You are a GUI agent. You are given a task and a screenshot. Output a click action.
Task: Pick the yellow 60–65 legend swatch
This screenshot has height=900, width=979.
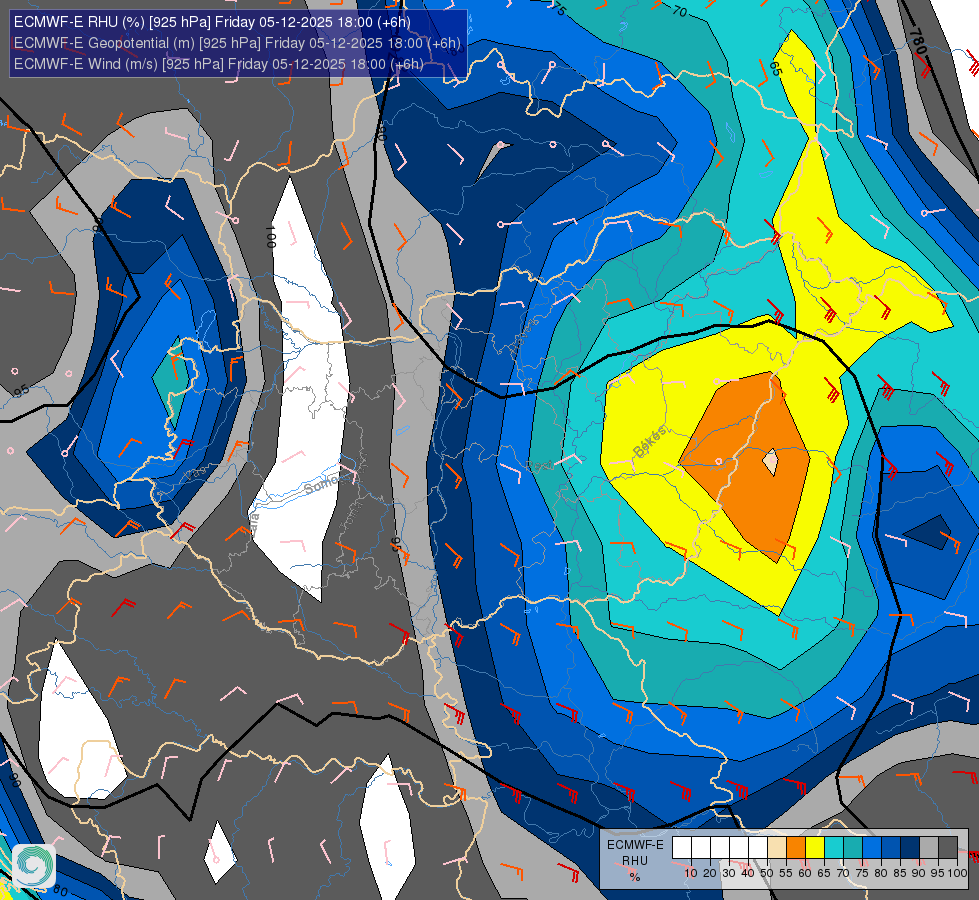[x=815, y=848]
